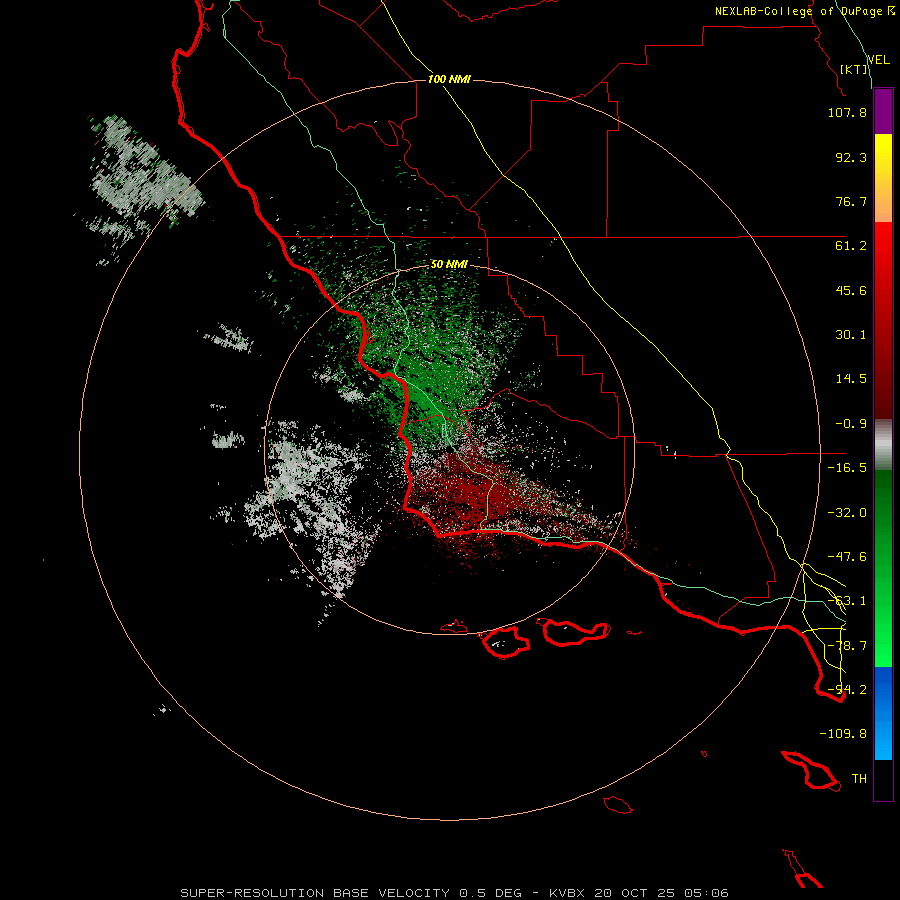Click the Super-Resolution Base Velocity caption

coord(455,893)
